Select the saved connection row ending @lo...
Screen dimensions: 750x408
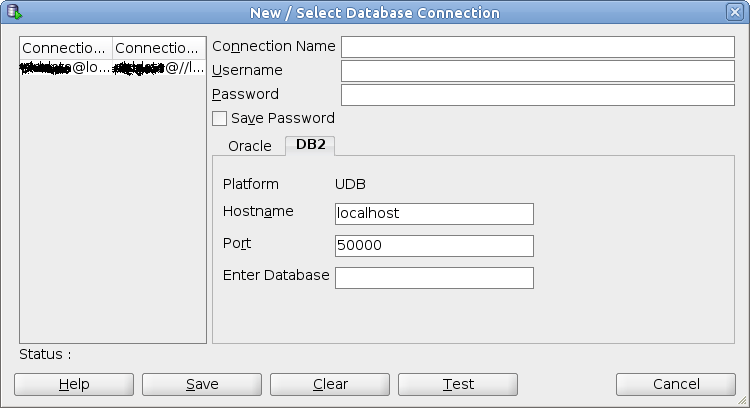tap(66, 68)
